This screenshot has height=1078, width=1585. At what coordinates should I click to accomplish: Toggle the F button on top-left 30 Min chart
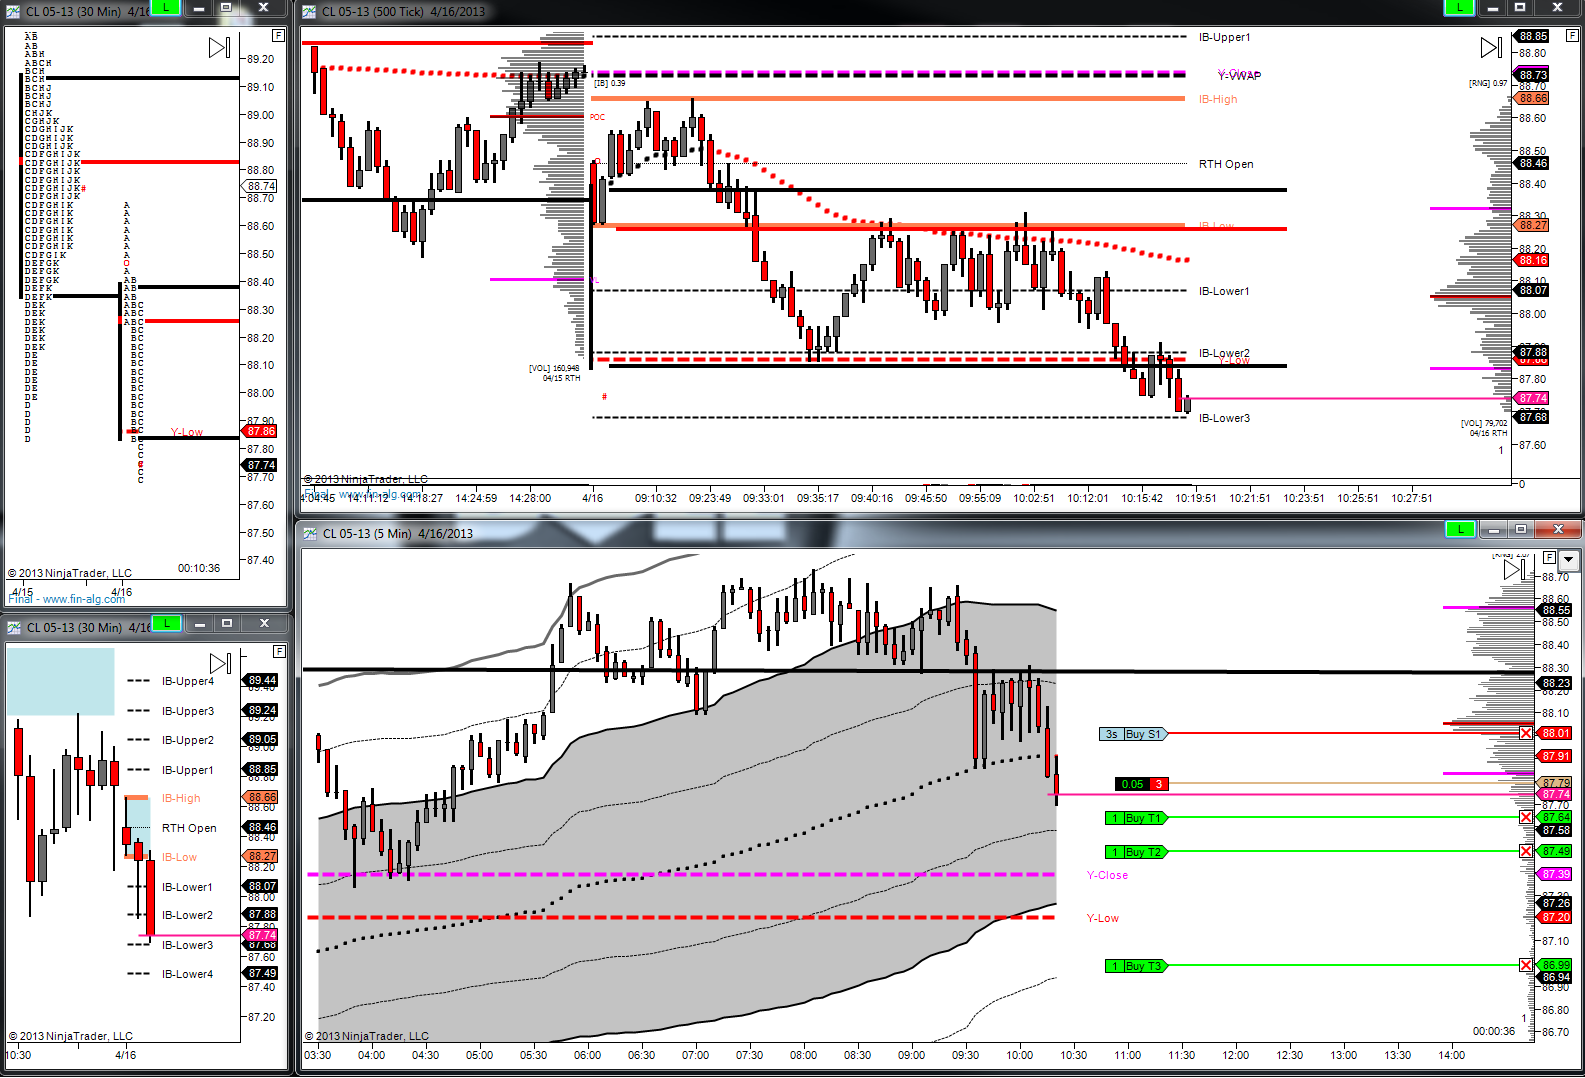(x=278, y=35)
